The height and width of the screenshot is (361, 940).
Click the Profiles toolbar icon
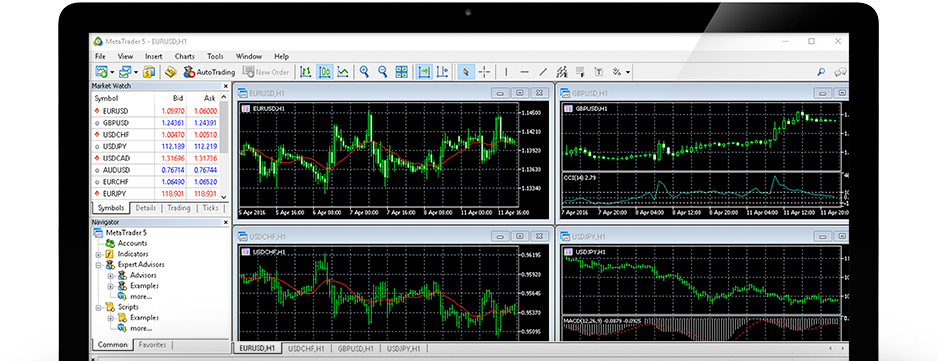125,72
